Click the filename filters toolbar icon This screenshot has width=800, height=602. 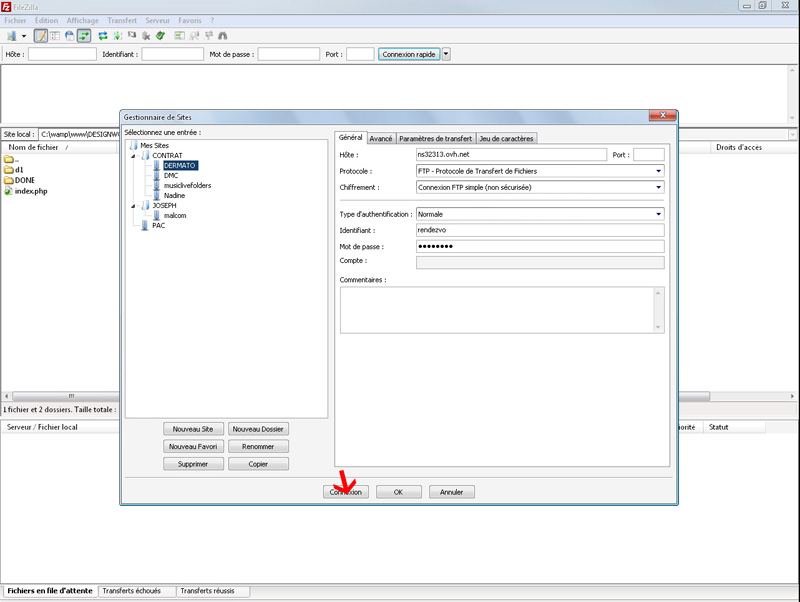pyautogui.click(x=194, y=36)
